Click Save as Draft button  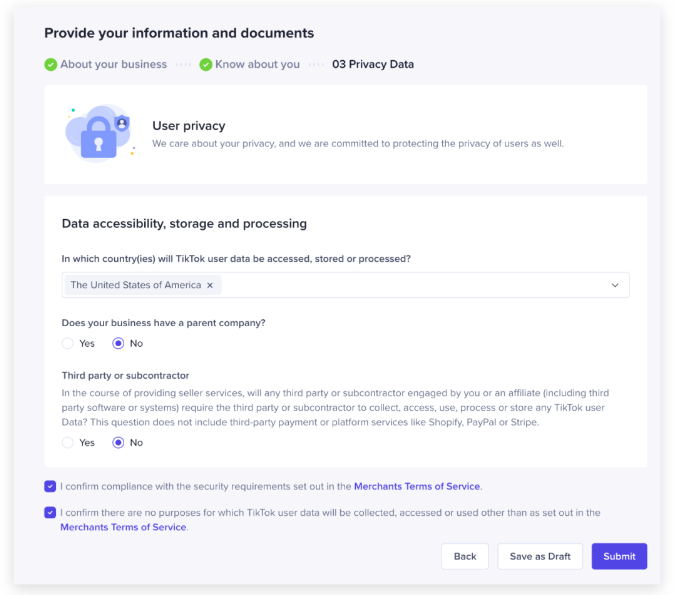pyautogui.click(x=540, y=556)
